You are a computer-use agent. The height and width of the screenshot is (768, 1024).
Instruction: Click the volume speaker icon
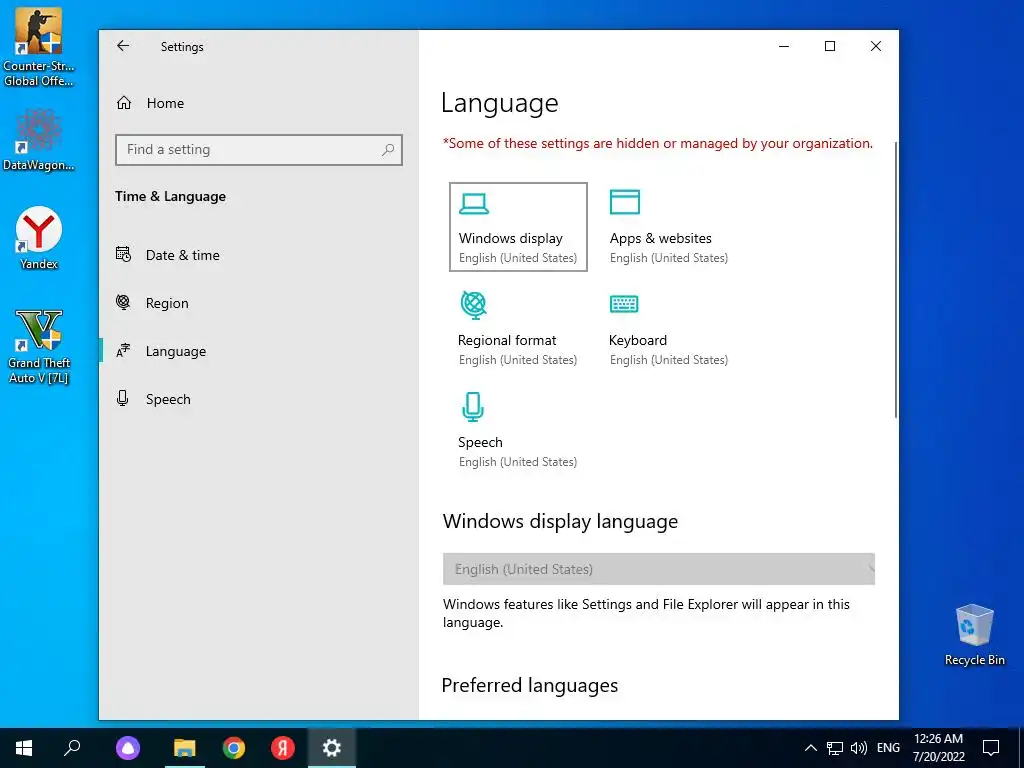[x=859, y=748]
